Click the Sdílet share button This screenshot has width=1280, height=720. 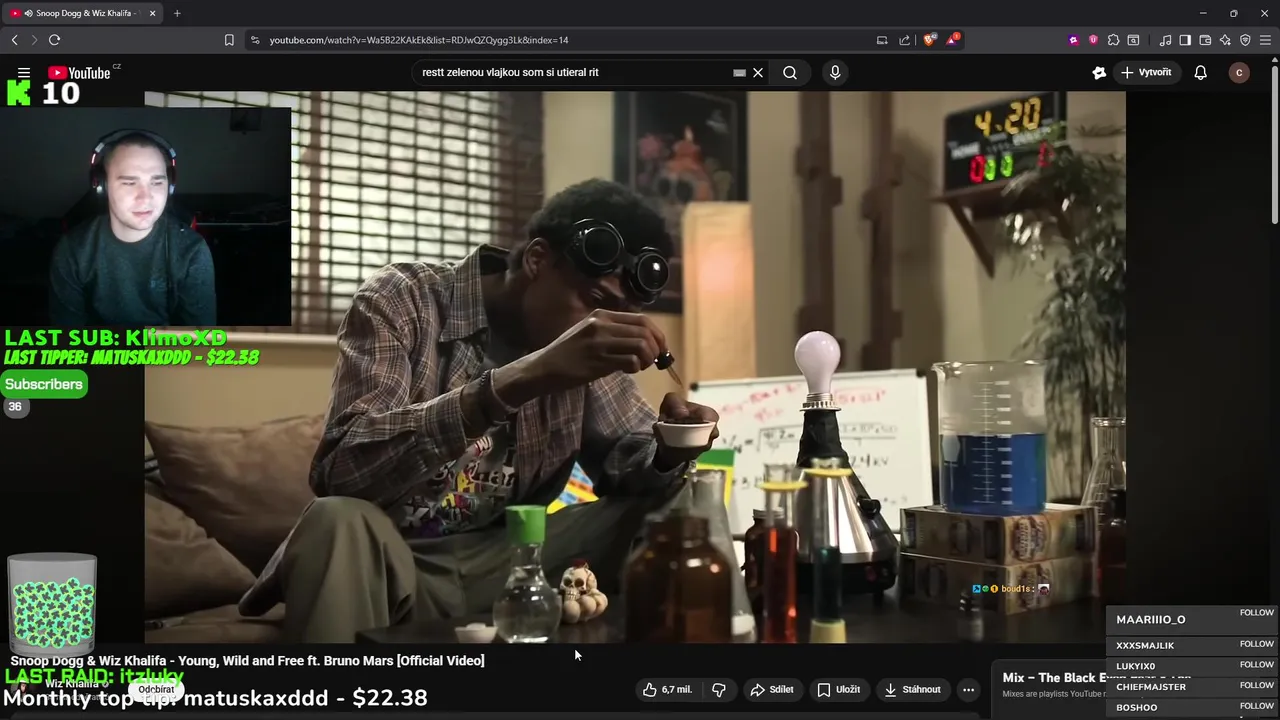(772, 689)
